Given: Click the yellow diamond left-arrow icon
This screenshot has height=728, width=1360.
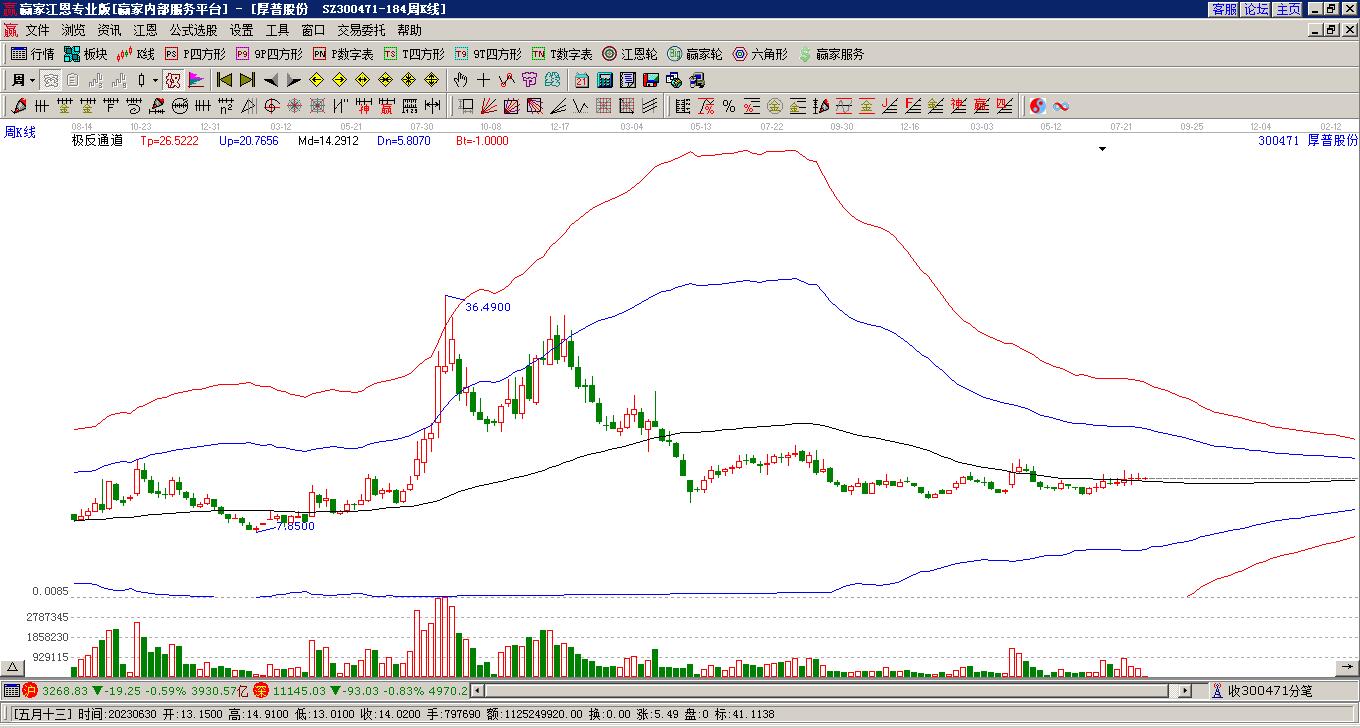Looking at the screenshot, I should [317, 80].
